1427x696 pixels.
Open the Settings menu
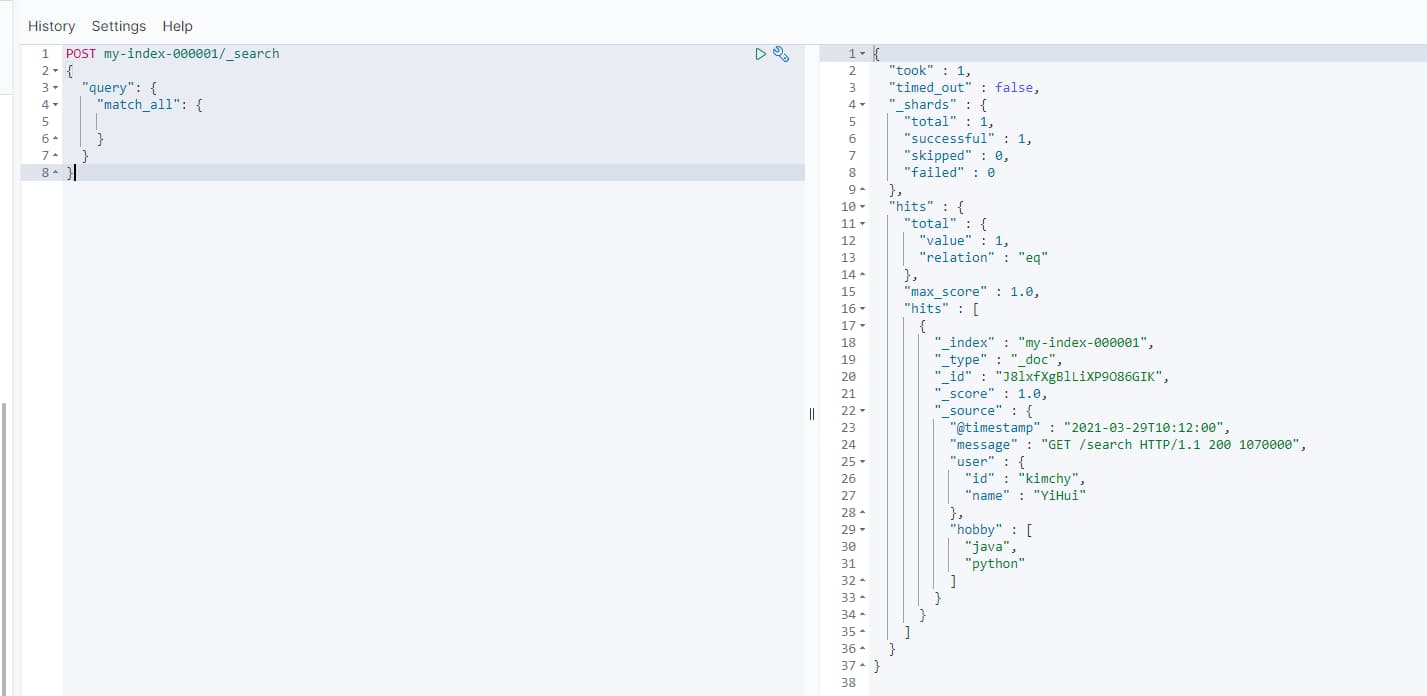click(119, 26)
